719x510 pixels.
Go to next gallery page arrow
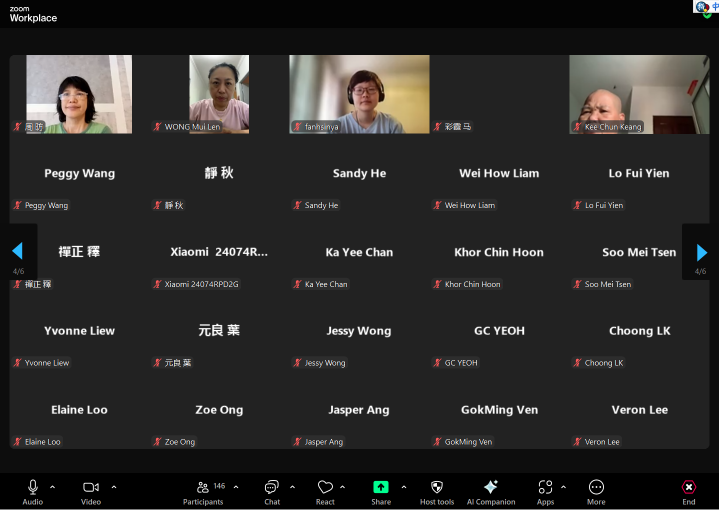tap(702, 252)
